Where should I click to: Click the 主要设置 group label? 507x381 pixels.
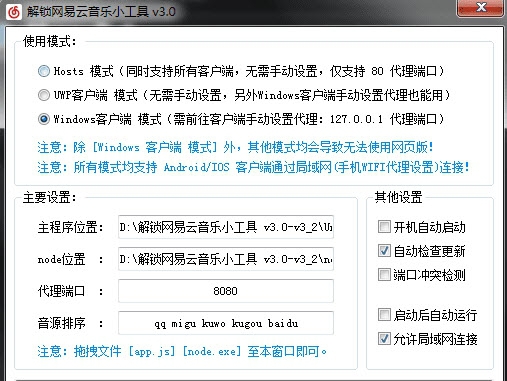tap(50, 197)
